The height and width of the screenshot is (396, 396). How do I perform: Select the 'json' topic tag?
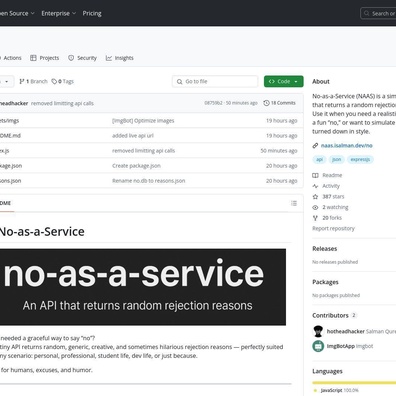[337, 159]
